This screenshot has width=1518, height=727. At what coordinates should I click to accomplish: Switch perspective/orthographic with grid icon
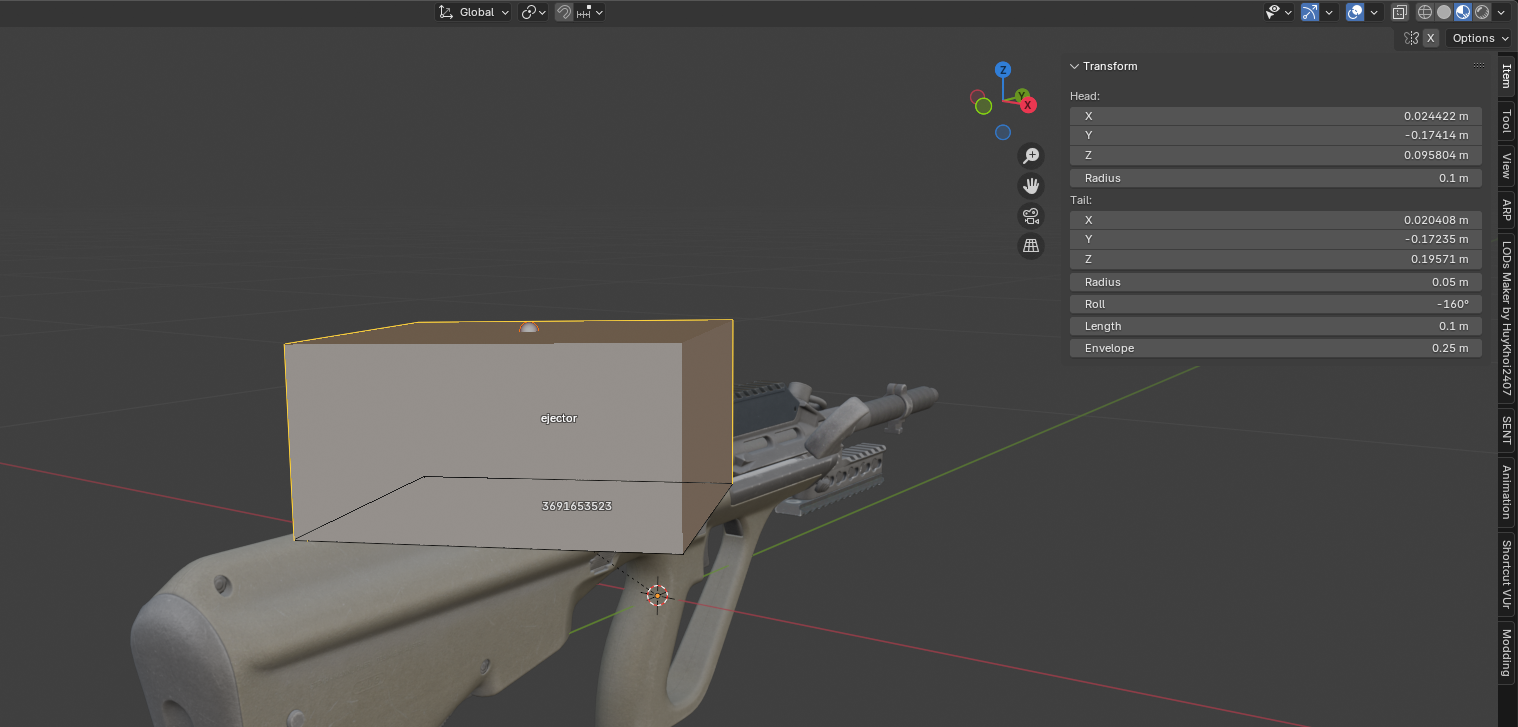[1030, 246]
